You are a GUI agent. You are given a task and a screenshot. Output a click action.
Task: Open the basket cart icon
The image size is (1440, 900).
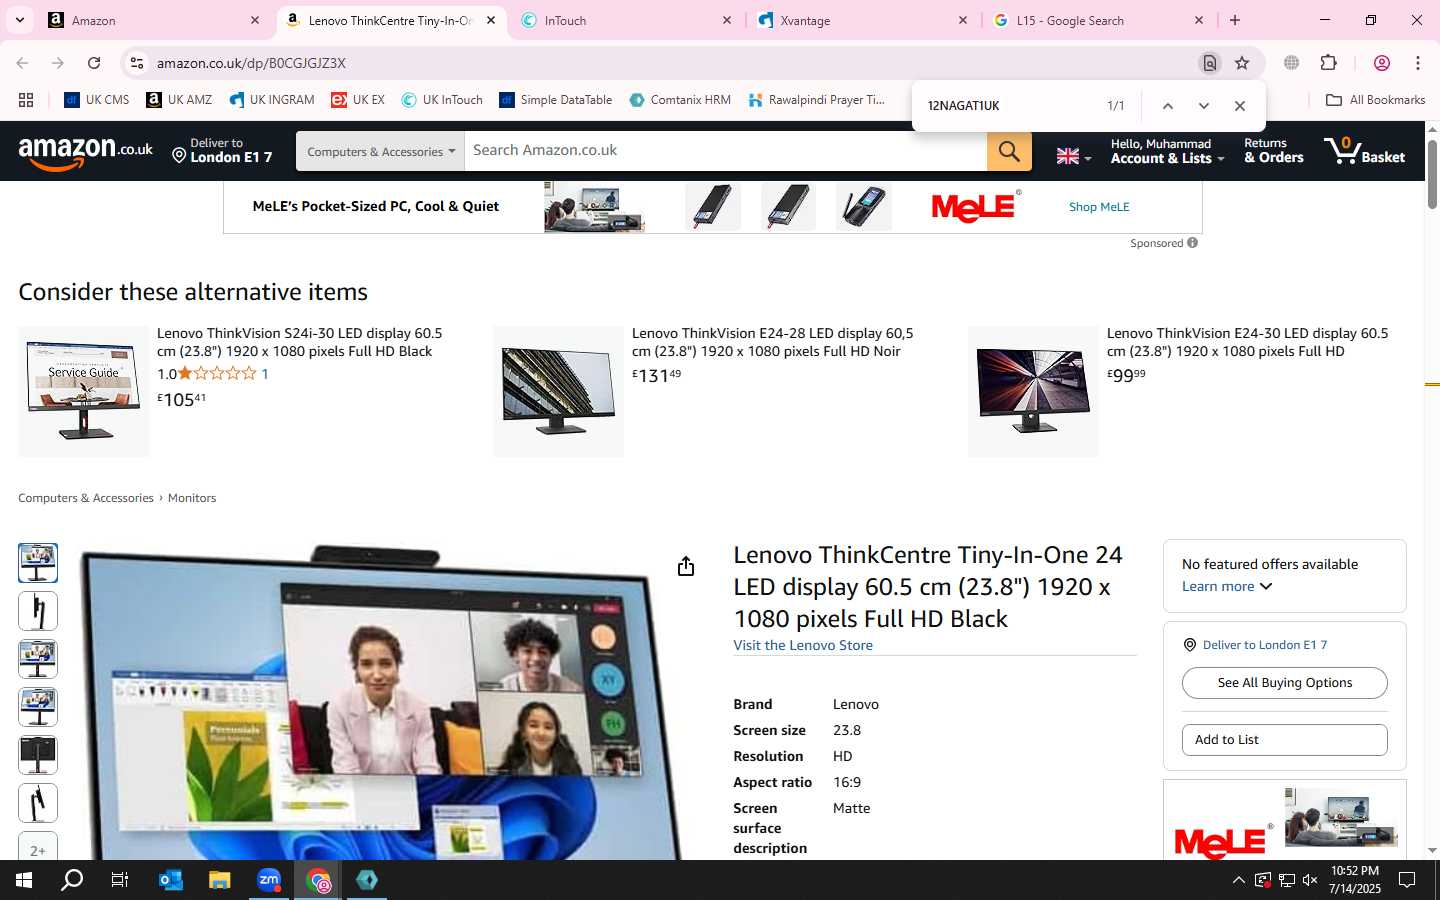click(1364, 151)
